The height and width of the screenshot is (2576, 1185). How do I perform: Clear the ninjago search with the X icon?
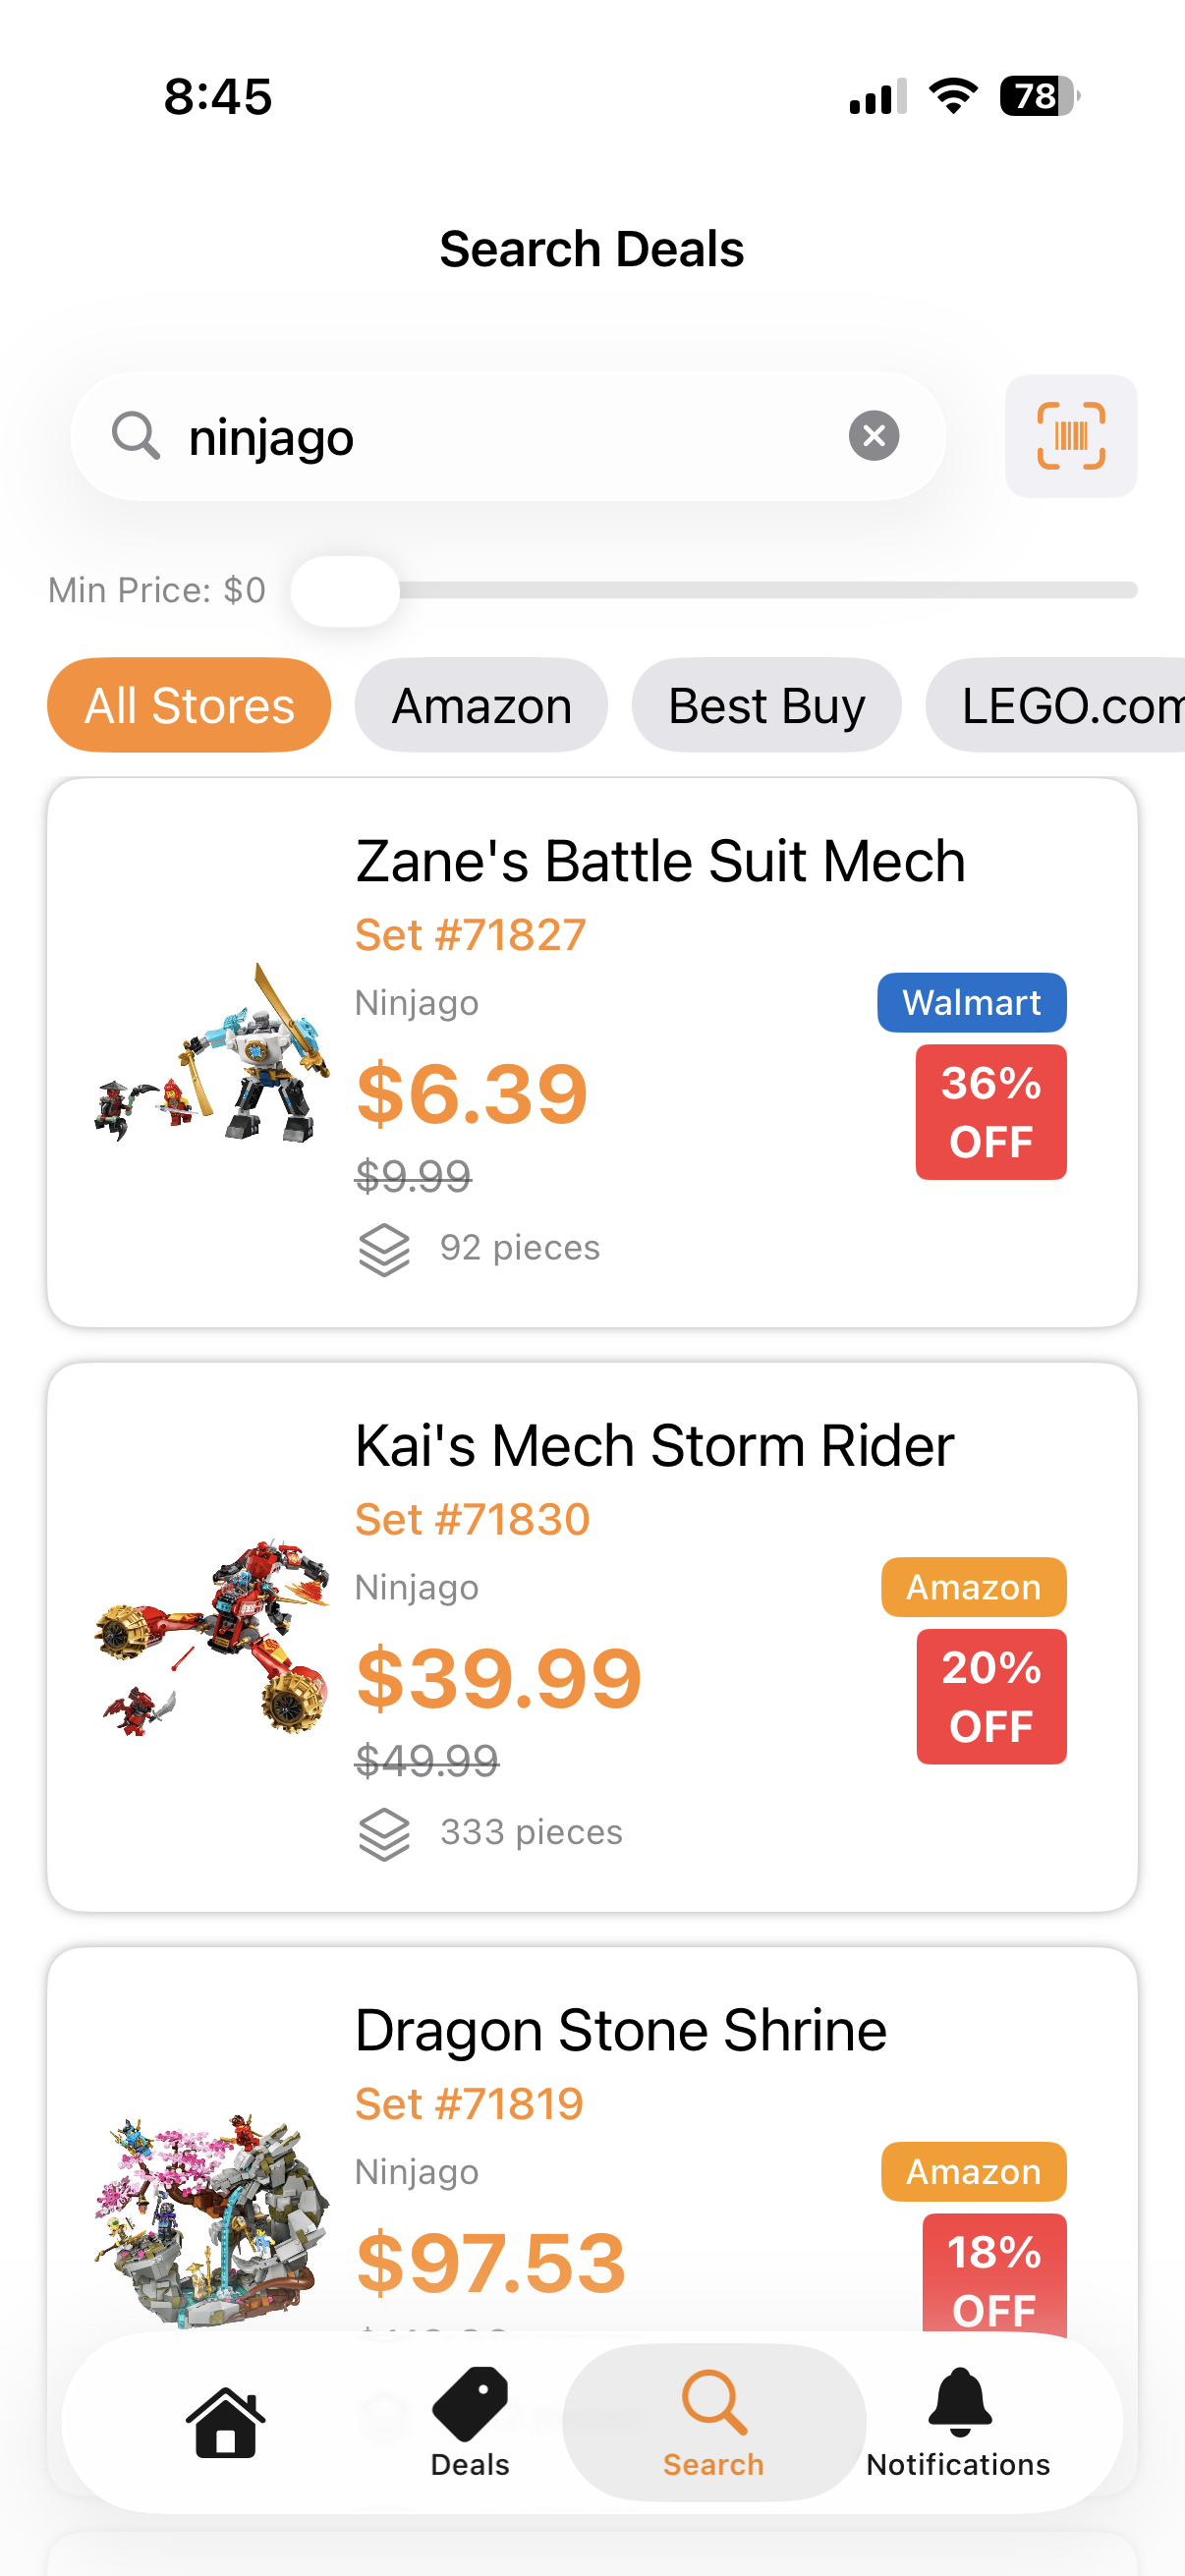(873, 434)
